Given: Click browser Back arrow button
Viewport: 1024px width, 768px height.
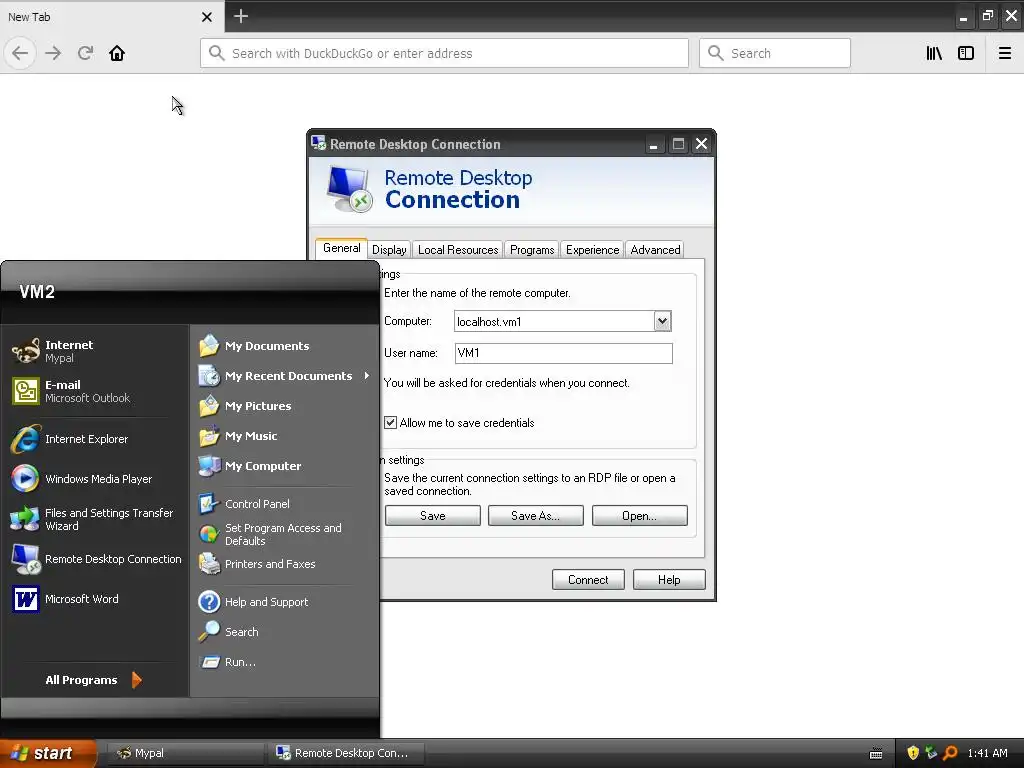Looking at the screenshot, I should (20, 53).
